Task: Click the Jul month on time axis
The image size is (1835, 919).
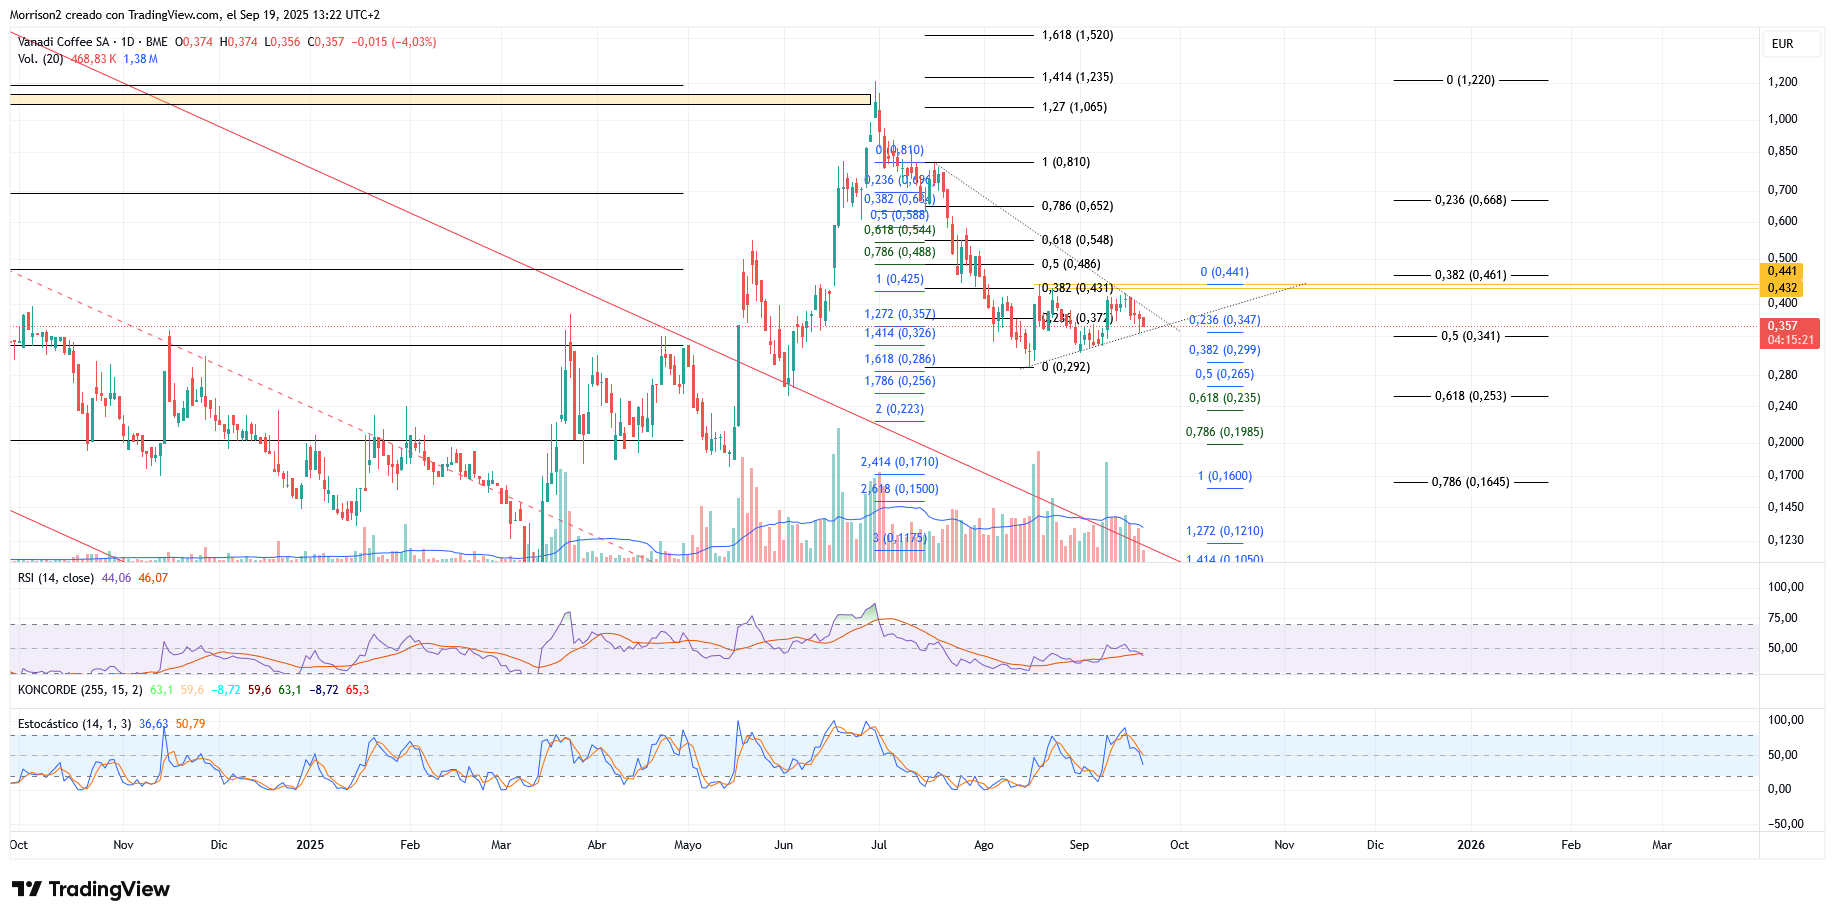Action: [x=879, y=845]
